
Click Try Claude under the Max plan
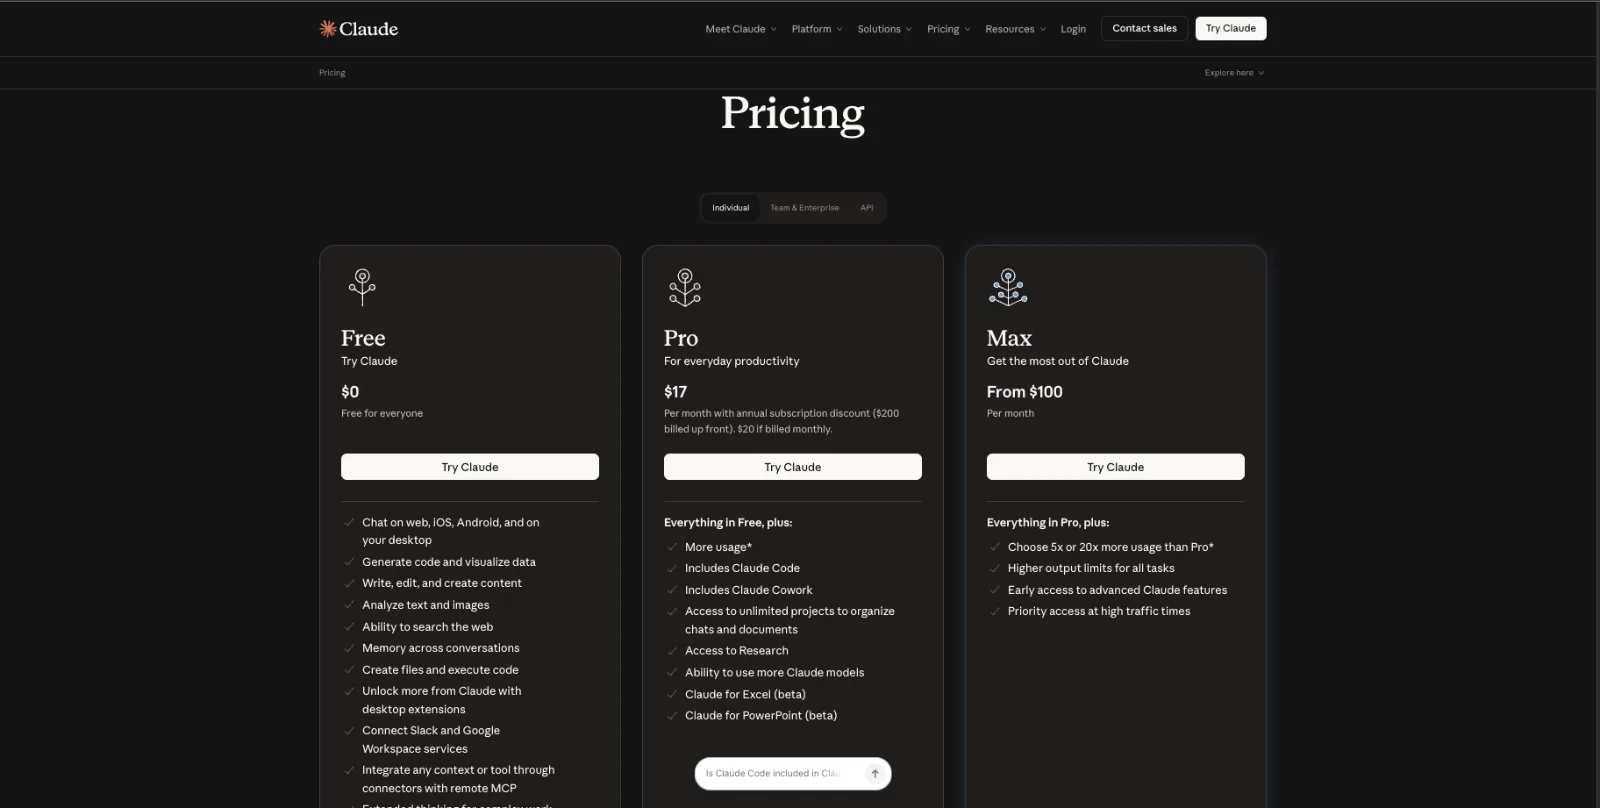(1115, 467)
